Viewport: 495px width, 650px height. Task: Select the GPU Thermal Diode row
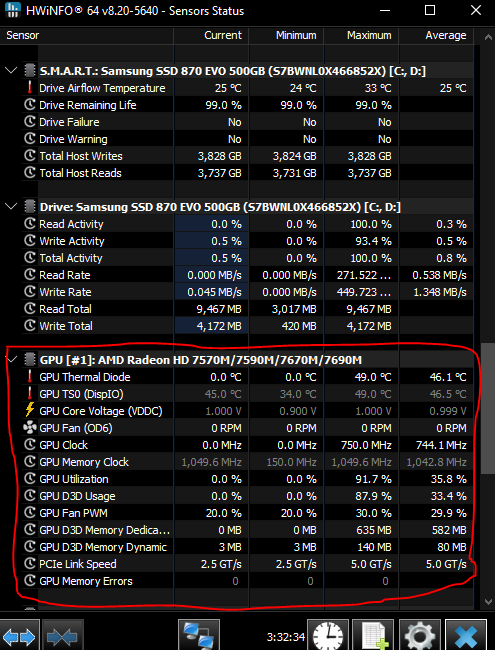[x=248, y=377]
